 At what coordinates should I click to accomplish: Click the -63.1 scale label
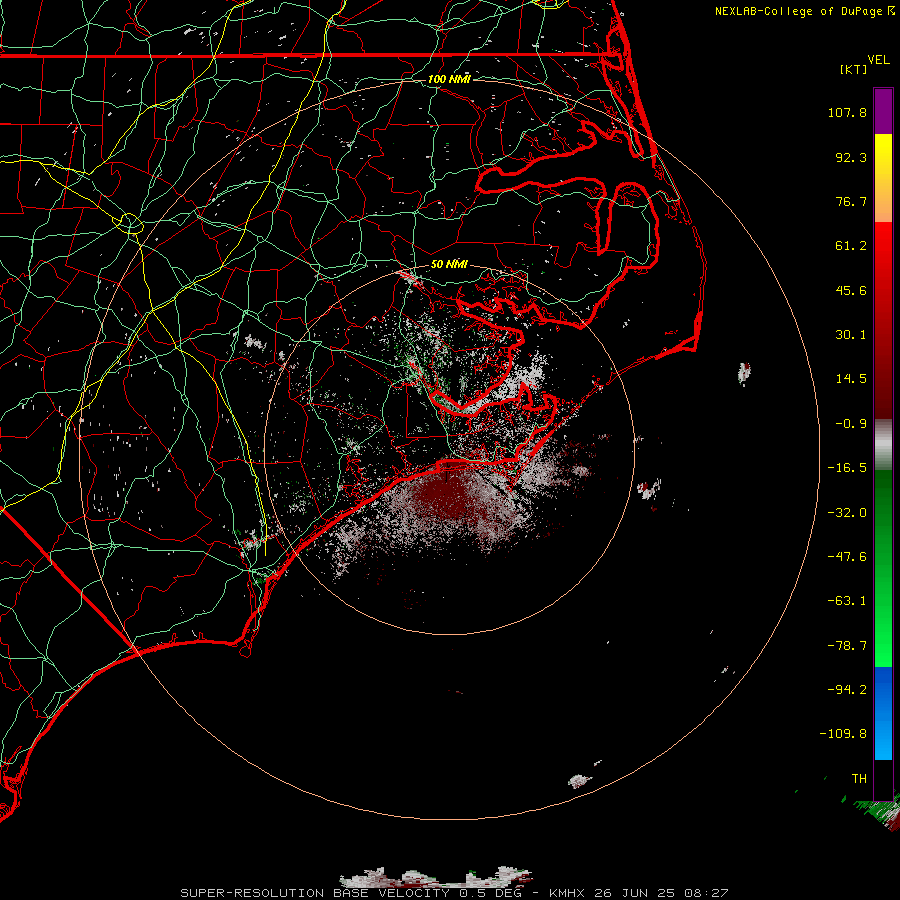pos(847,601)
